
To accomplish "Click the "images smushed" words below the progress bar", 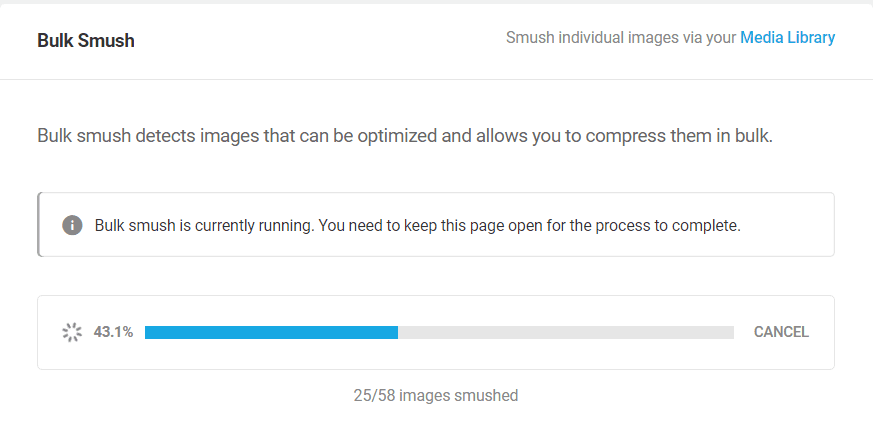I will click(459, 396).
